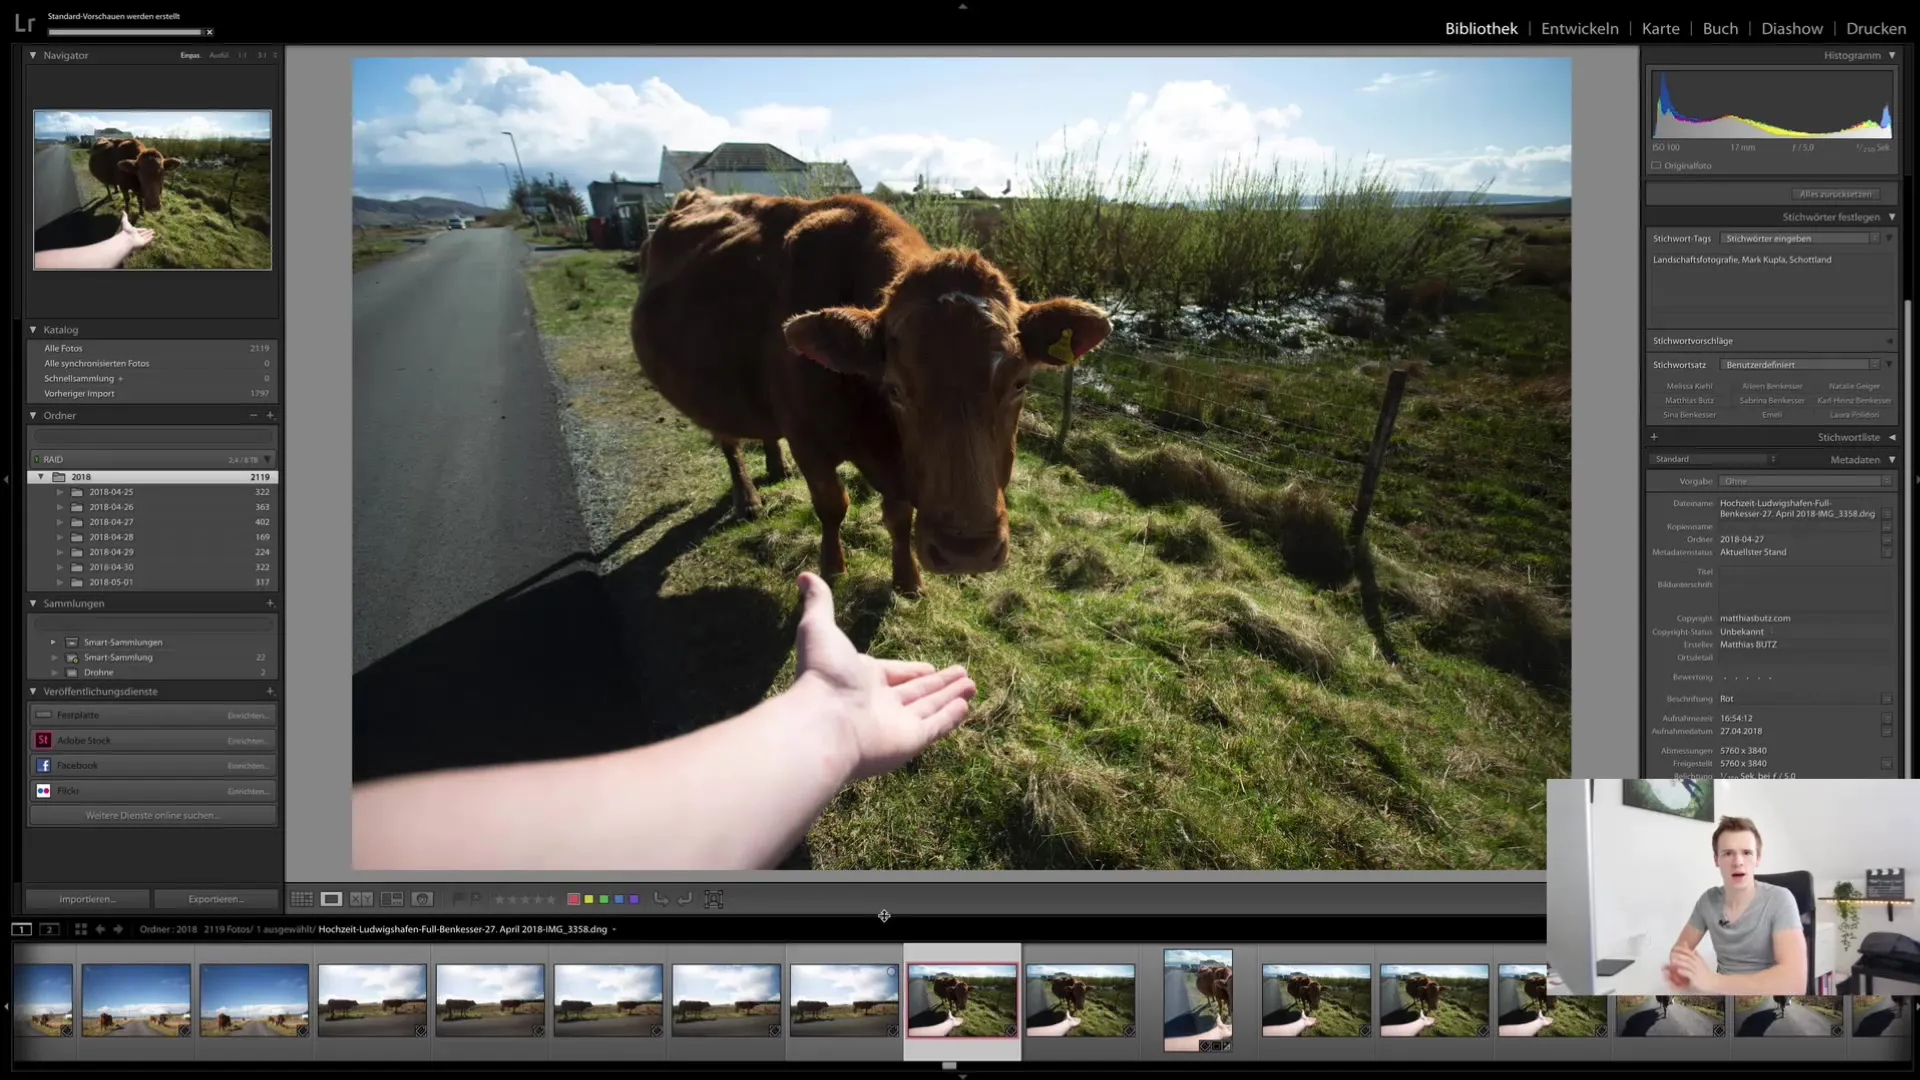Click Importieren button to import photos
The image size is (1920, 1080).
coord(87,899)
